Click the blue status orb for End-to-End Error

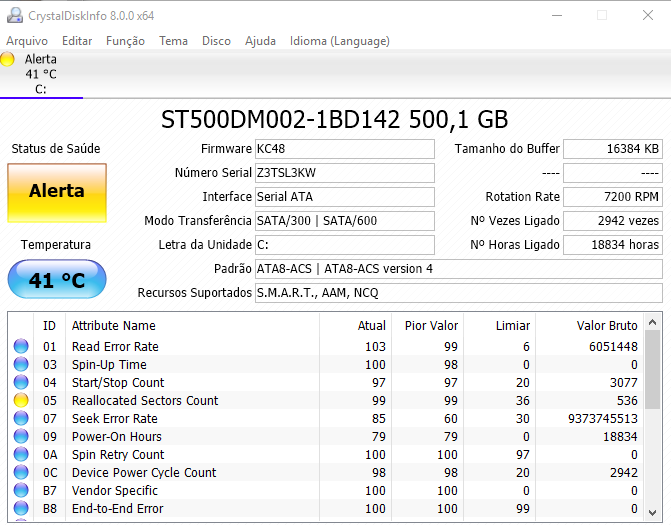[21, 508]
